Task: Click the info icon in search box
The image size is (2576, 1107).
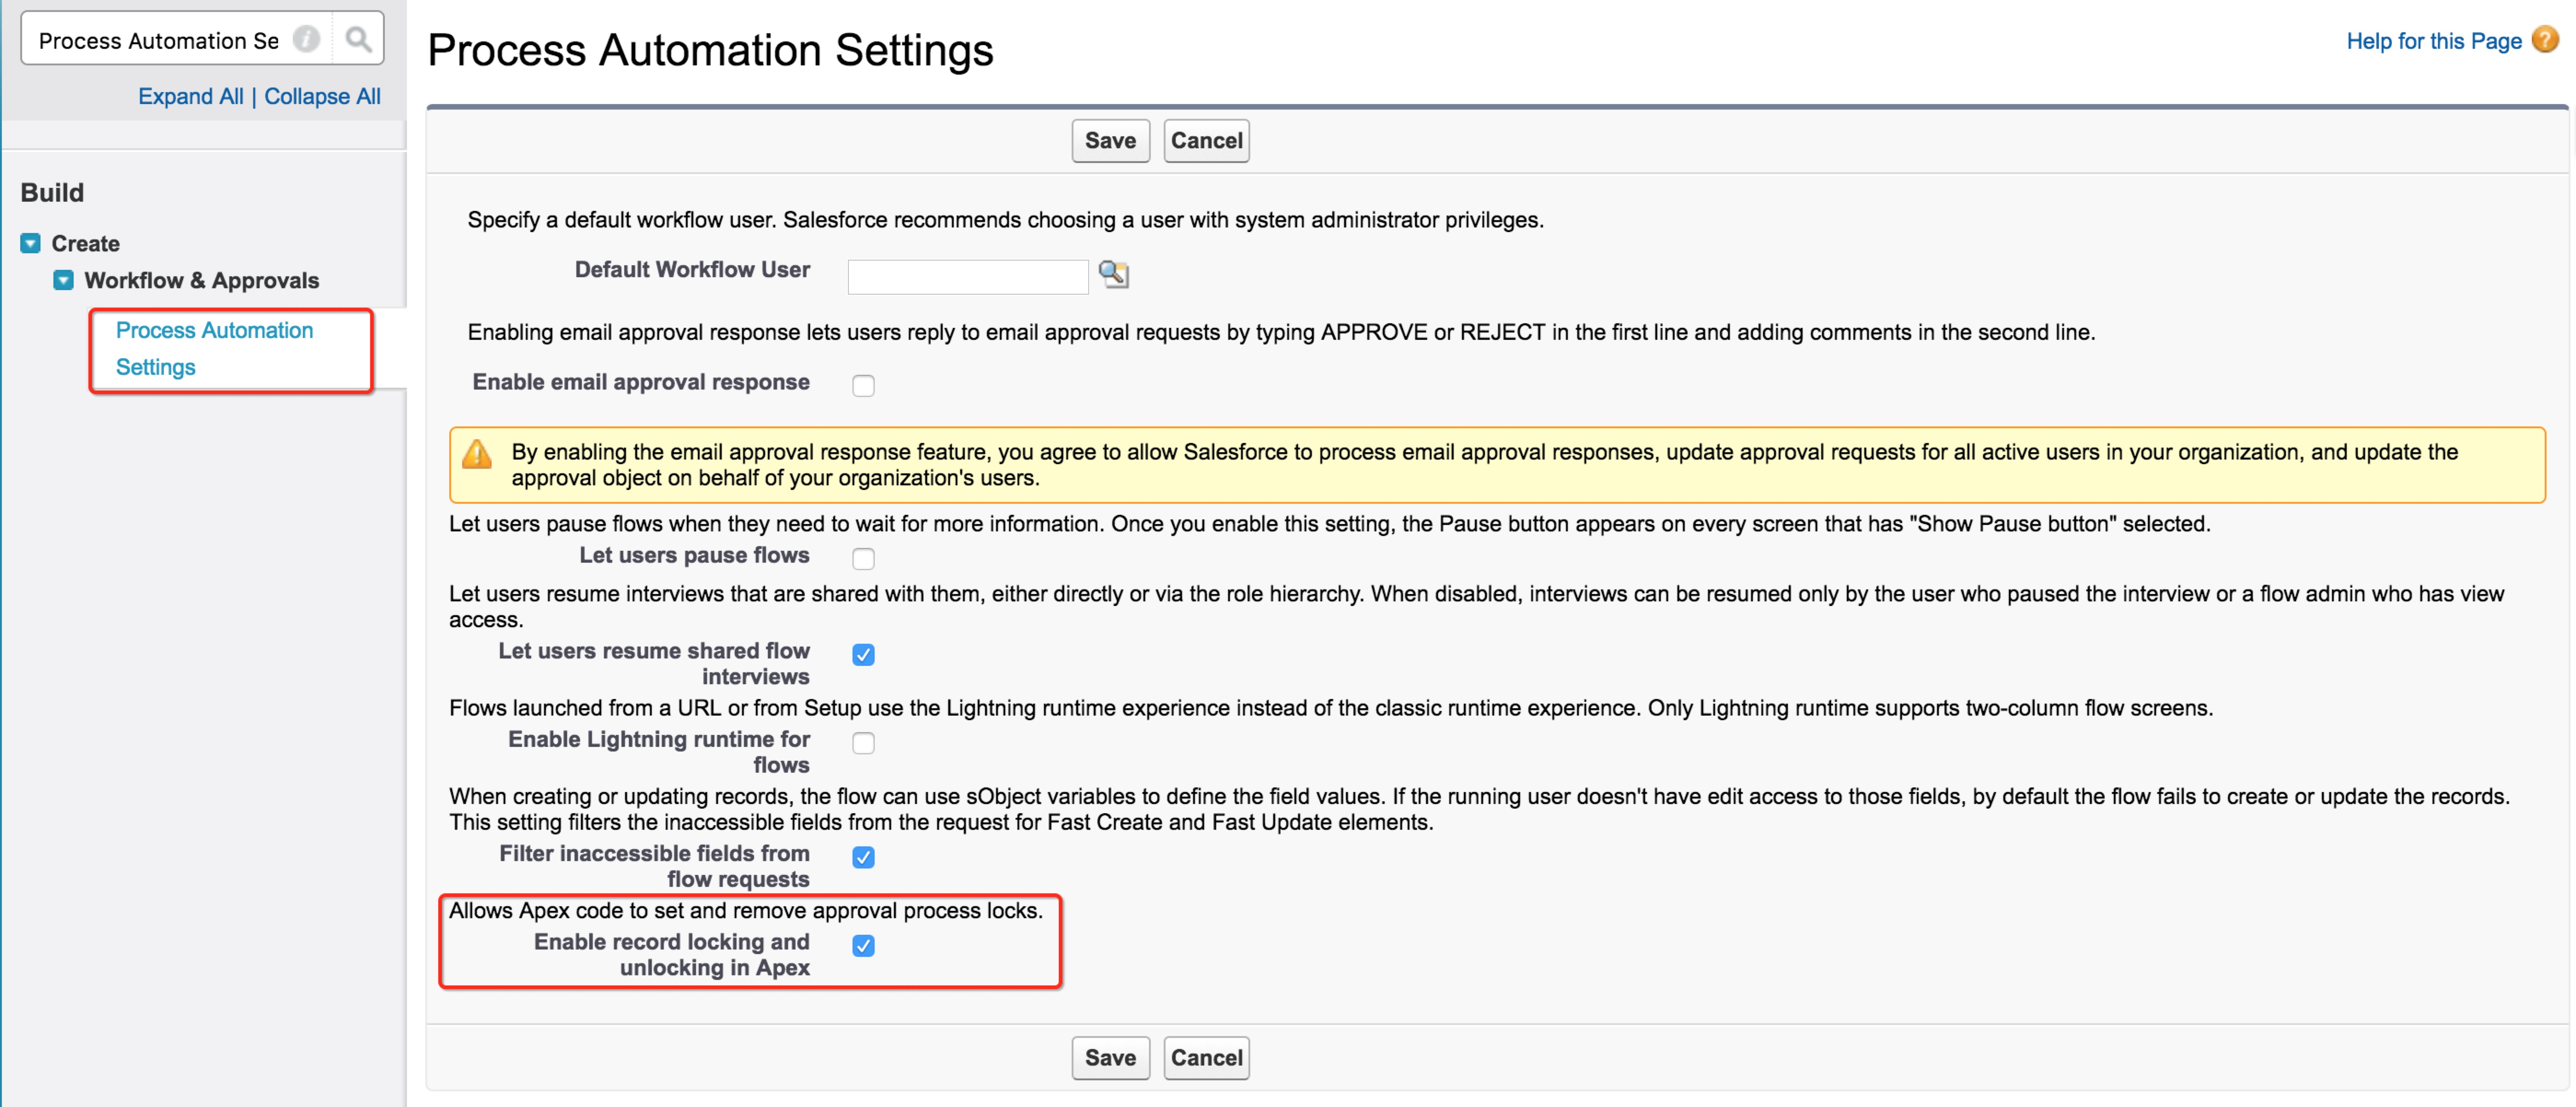Action: click(306, 40)
